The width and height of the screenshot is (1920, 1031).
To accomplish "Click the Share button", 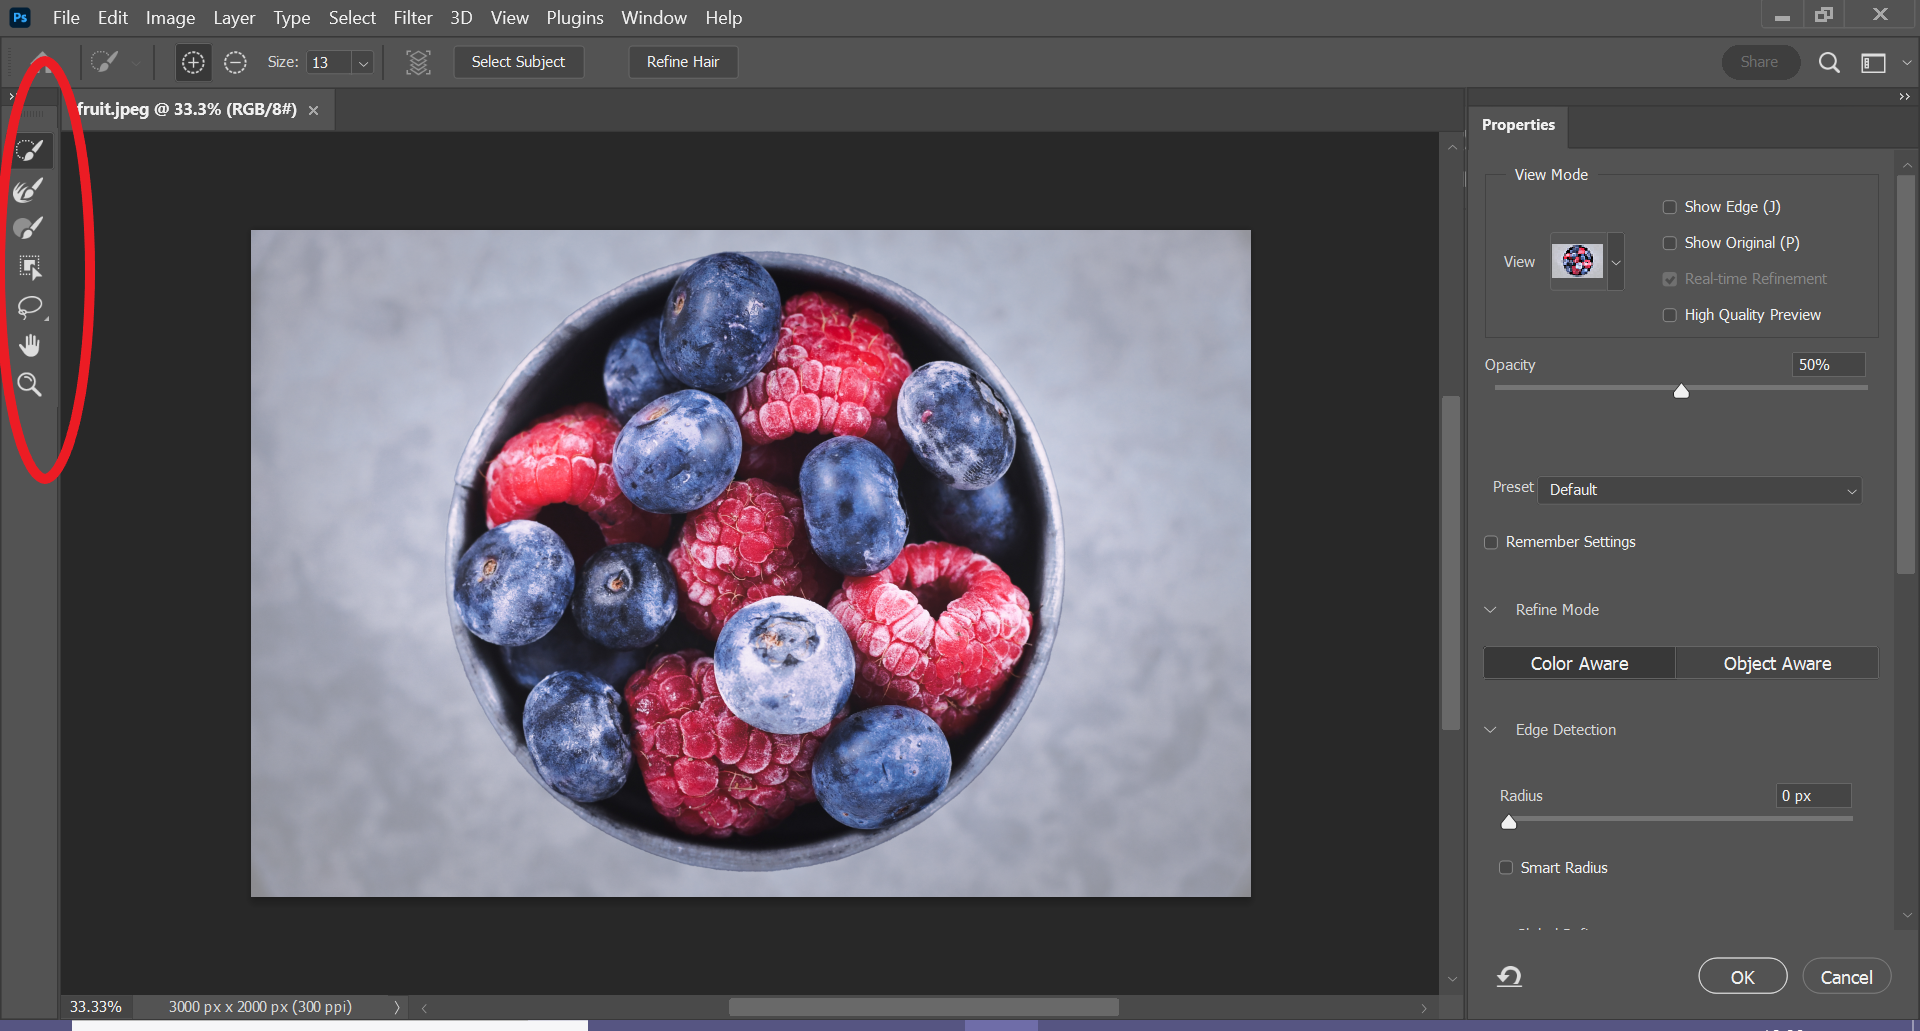I will click(1759, 62).
